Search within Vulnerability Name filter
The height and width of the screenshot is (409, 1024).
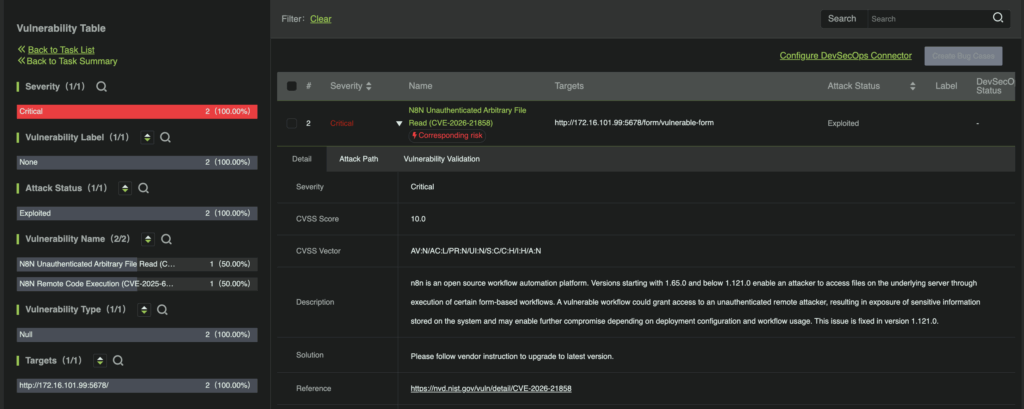click(166, 239)
